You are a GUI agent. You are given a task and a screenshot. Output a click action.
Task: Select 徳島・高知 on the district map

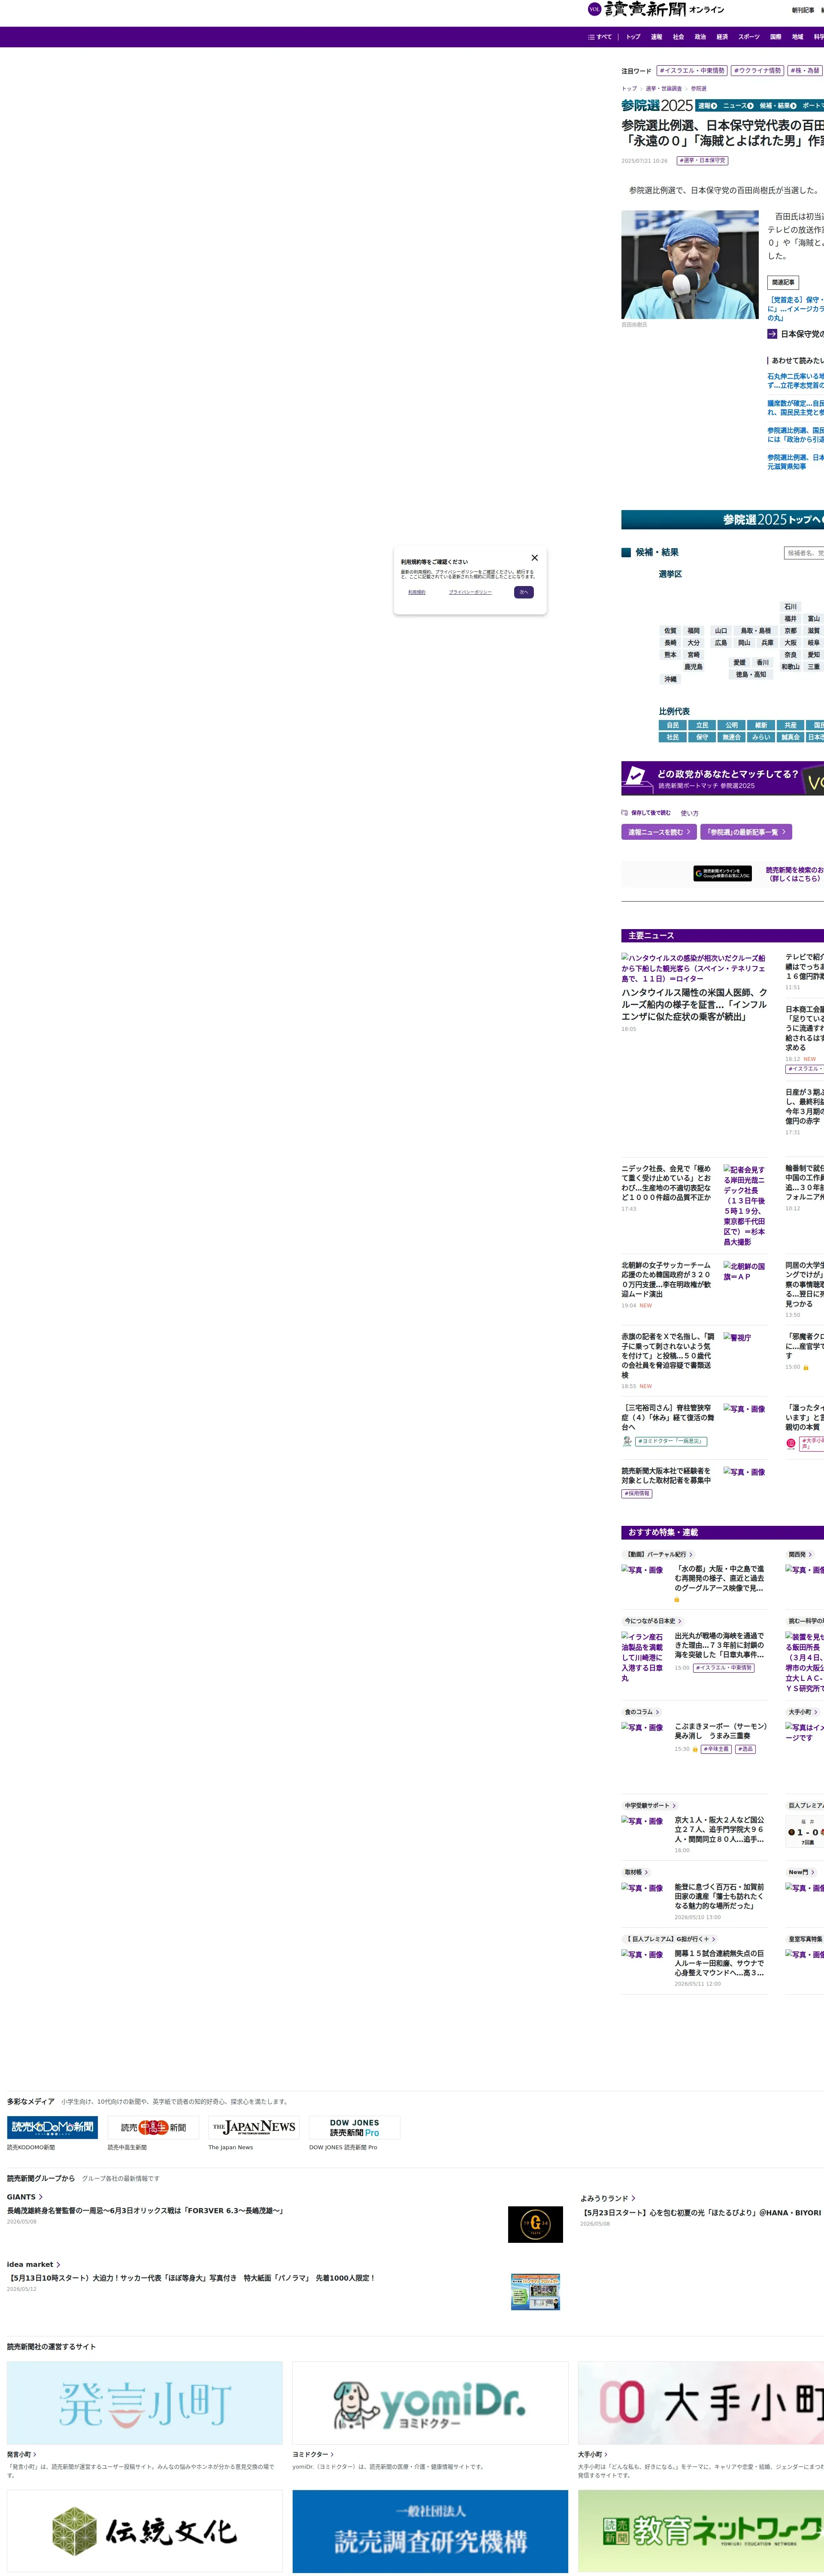(751, 675)
